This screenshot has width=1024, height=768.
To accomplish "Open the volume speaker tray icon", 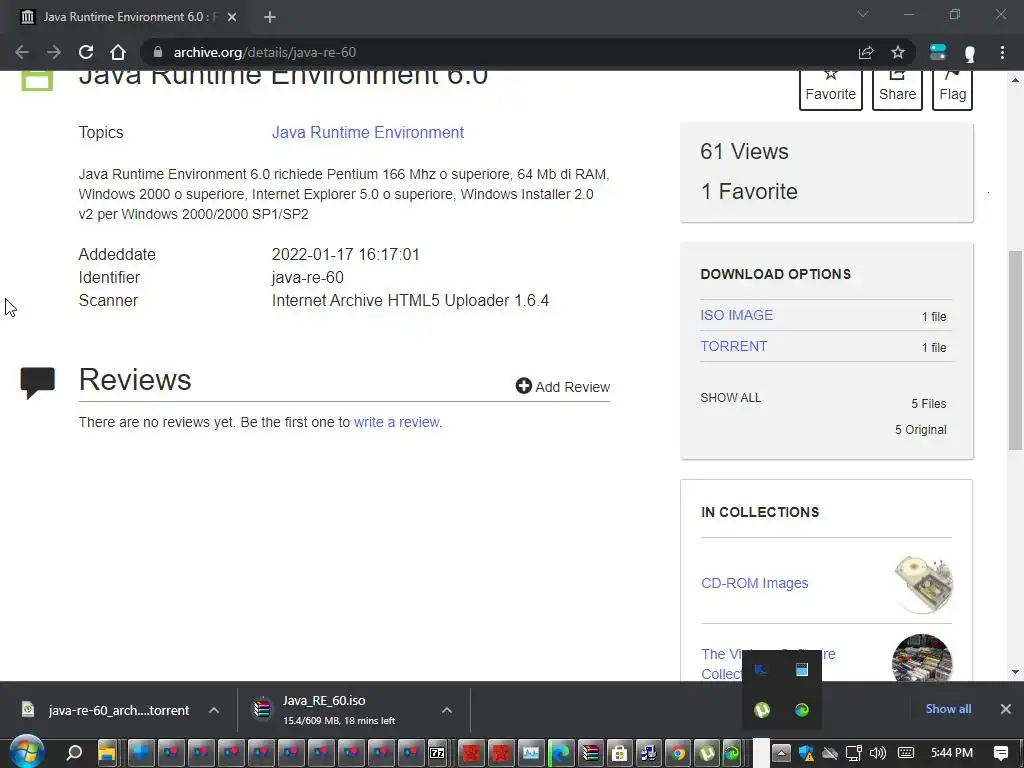I will tap(878, 753).
